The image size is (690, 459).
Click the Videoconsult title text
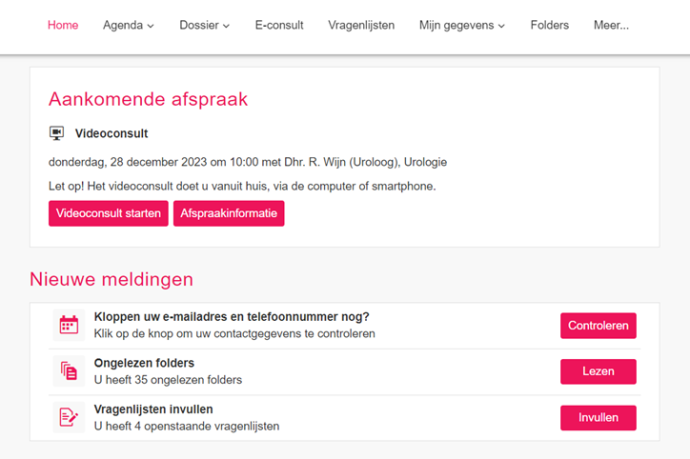(x=111, y=133)
